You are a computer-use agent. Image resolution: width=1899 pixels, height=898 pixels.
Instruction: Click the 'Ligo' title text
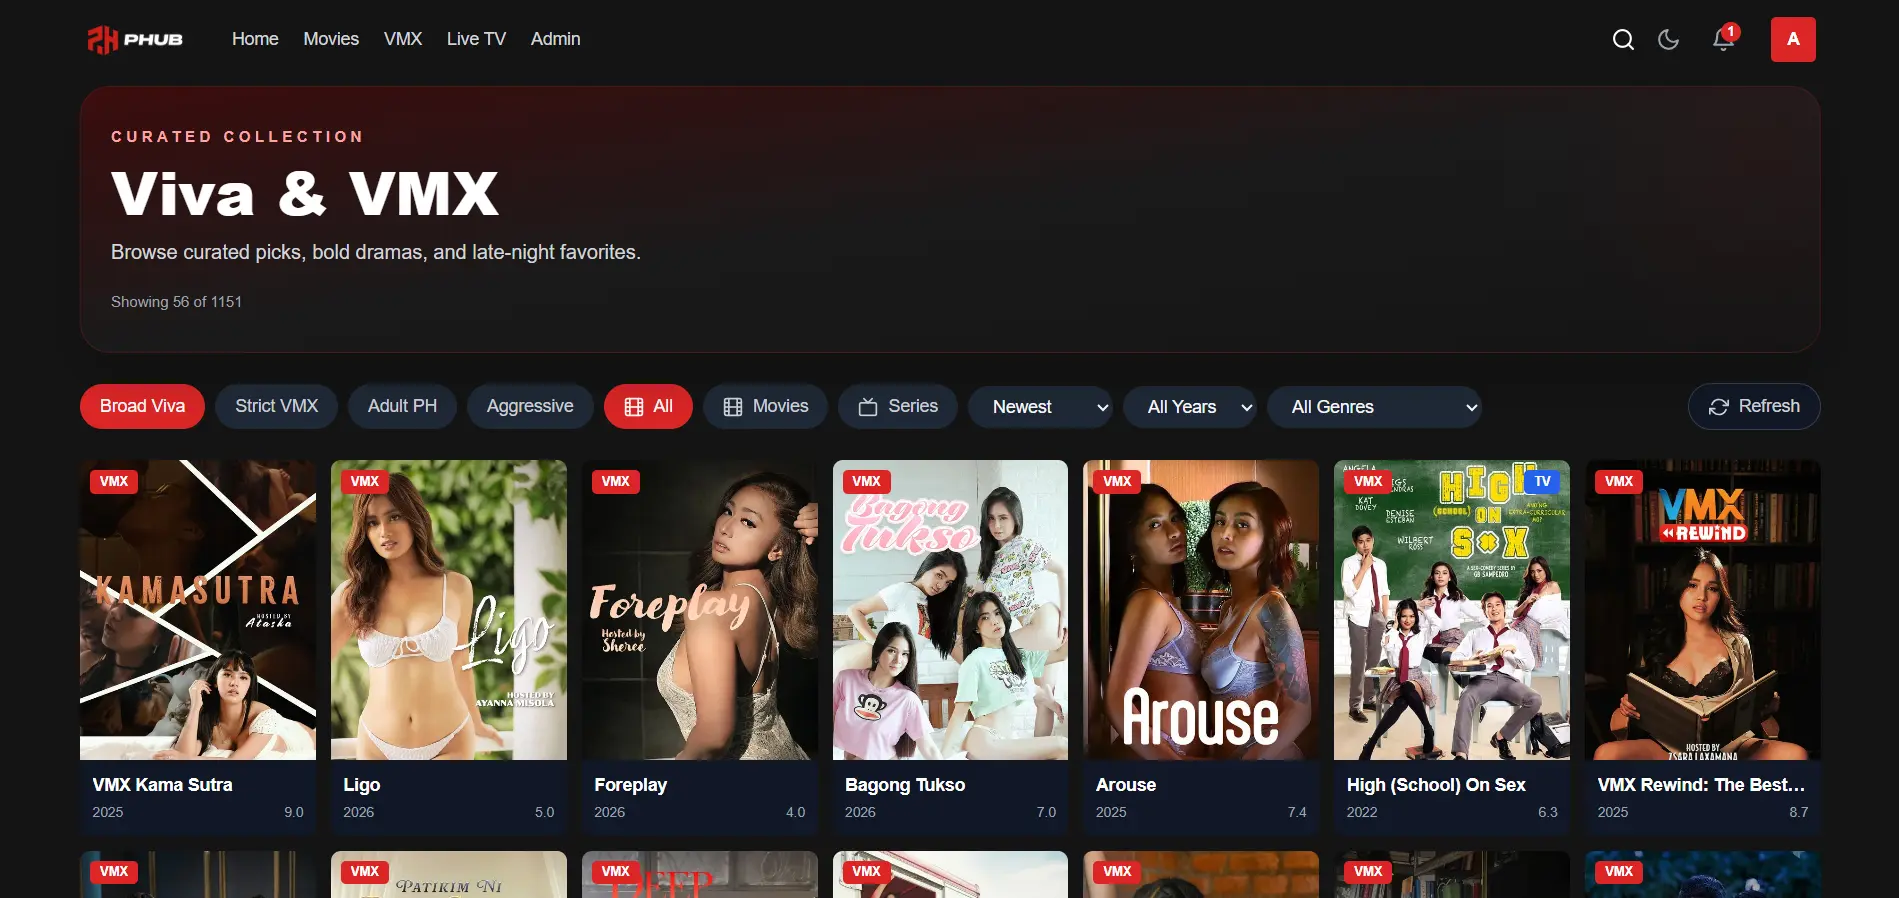coord(361,785)
